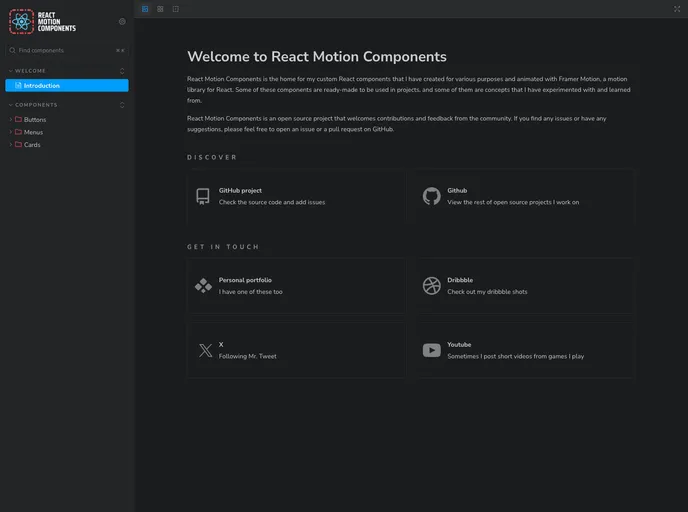Click the X logo icon
Screen dimensions: 688x512
205,350
